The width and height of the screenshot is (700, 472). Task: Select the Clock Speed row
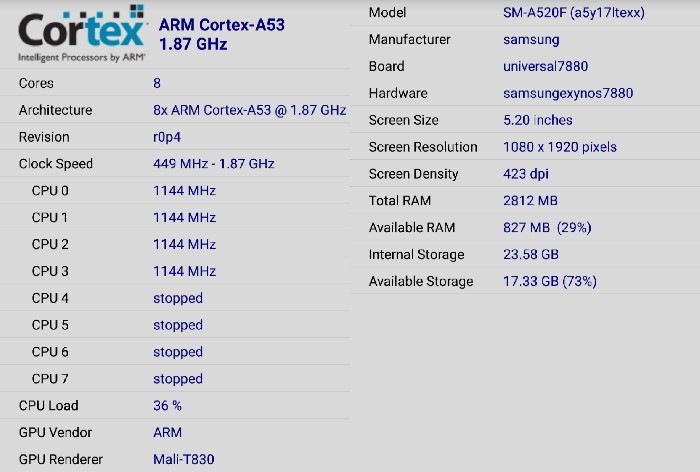(x=175, y=163)
